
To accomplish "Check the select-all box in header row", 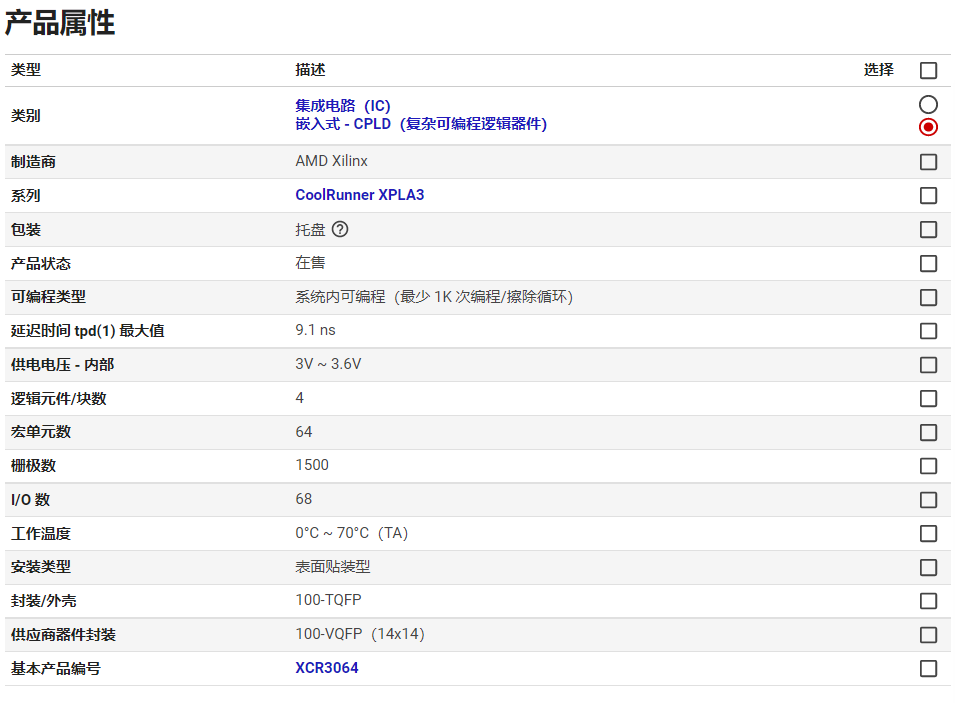I will (928, 70).
